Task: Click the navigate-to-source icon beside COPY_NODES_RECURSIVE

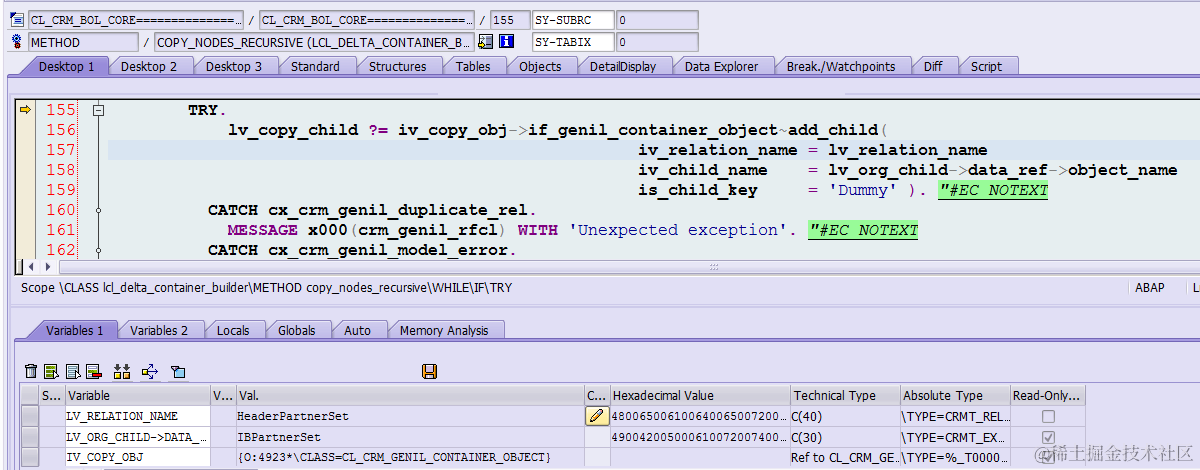Action: click(485, 42)
